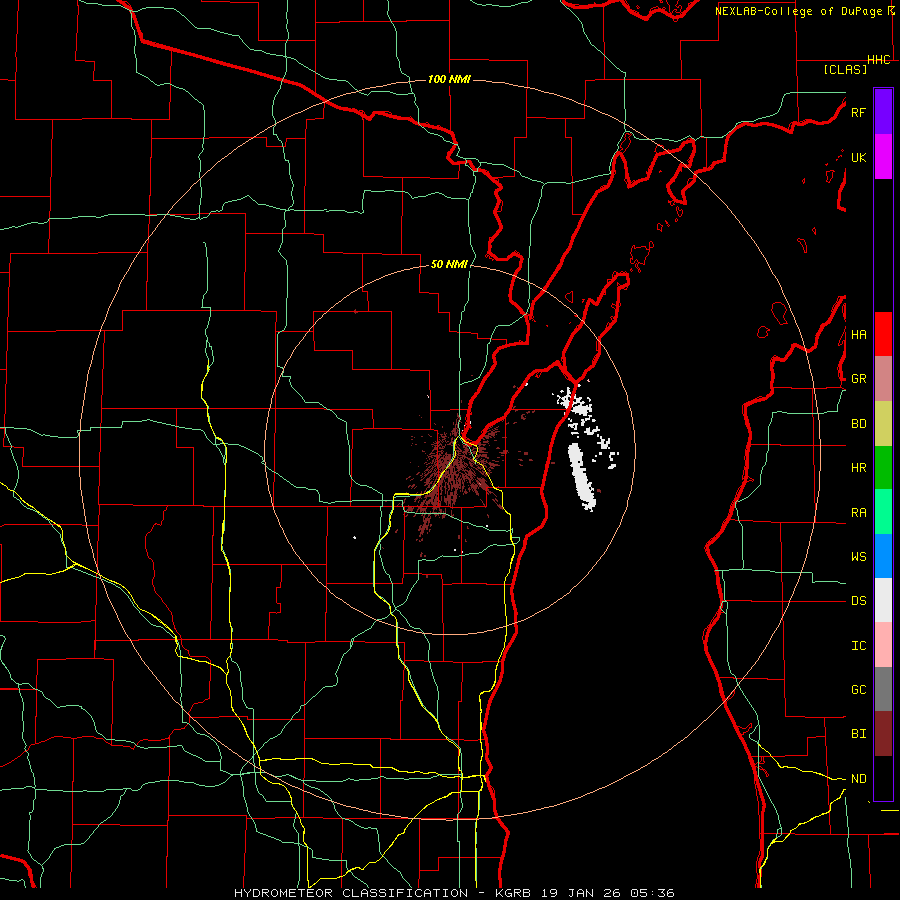Click the IC legend label
Viewport: 900px width, 900px height.
point(858,646)
